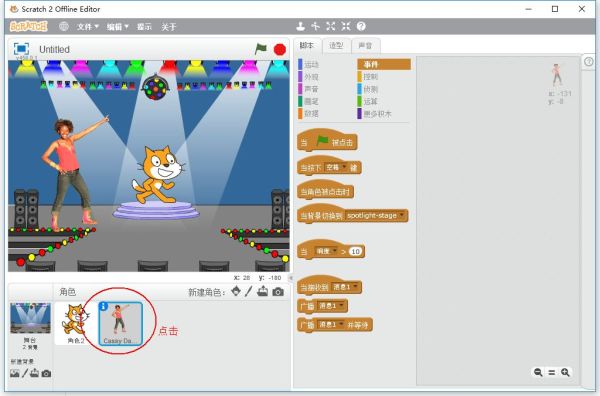This screenshot has width=600, height=396.
Task: Select the 侦测 (Sensing) block category
Action: click(x=368, y=89)
